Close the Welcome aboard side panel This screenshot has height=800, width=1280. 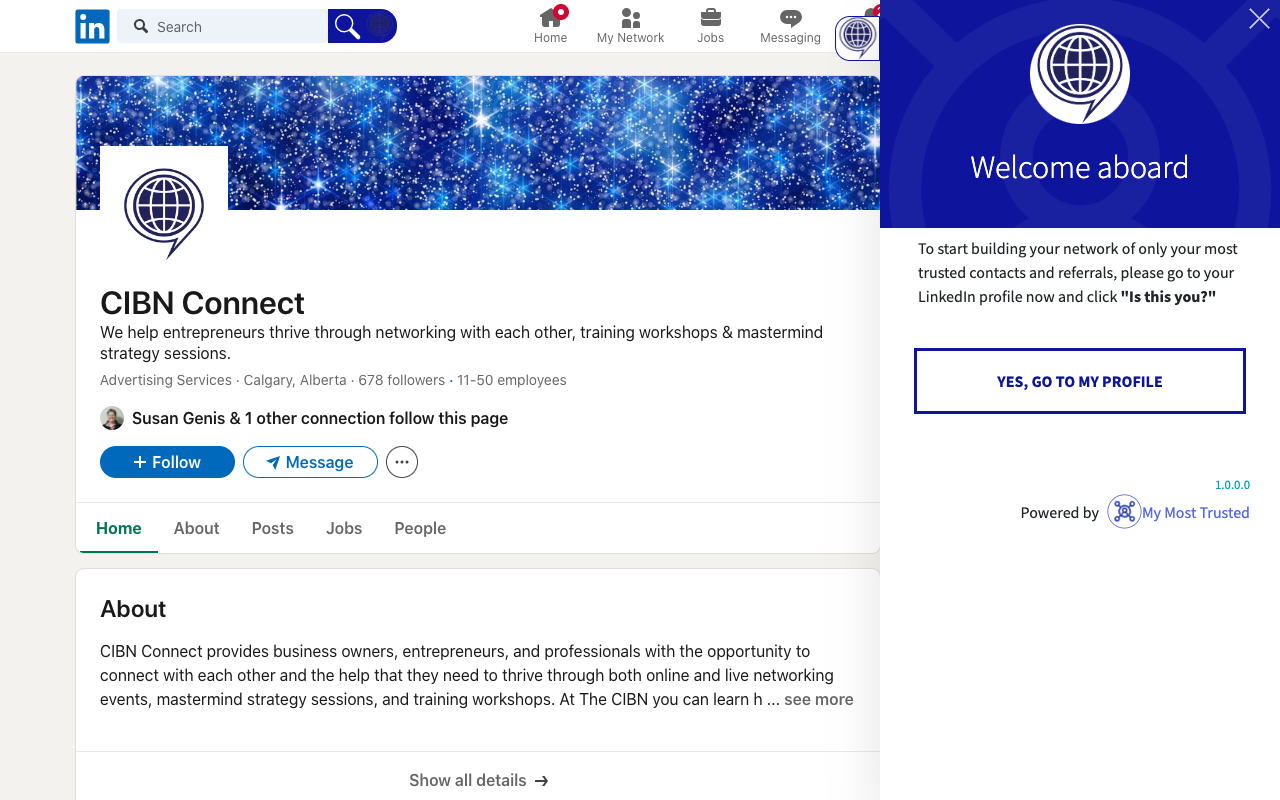(1259, 18)
